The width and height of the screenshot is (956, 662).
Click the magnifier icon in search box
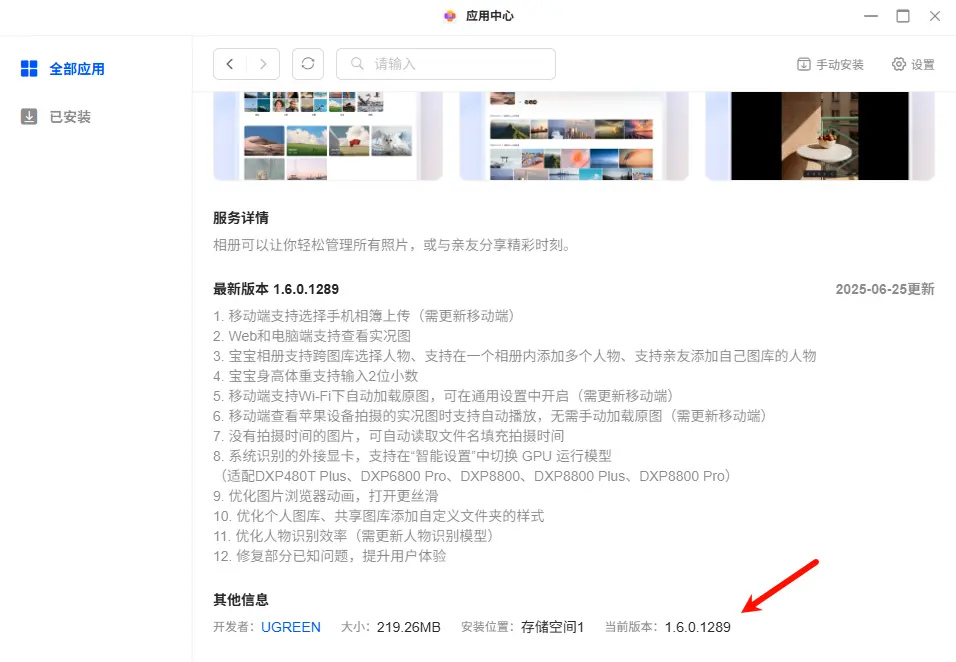(x=357, y=64)
